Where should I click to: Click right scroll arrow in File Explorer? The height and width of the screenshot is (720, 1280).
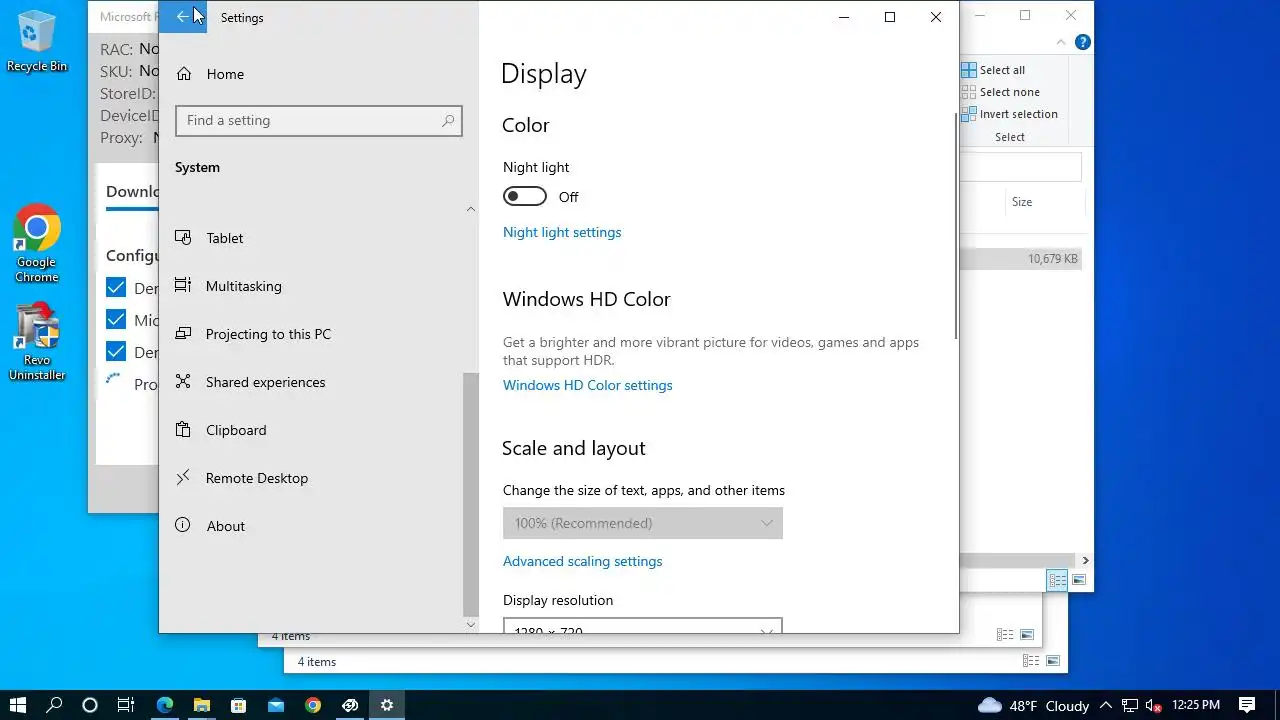pos(1085,561)
